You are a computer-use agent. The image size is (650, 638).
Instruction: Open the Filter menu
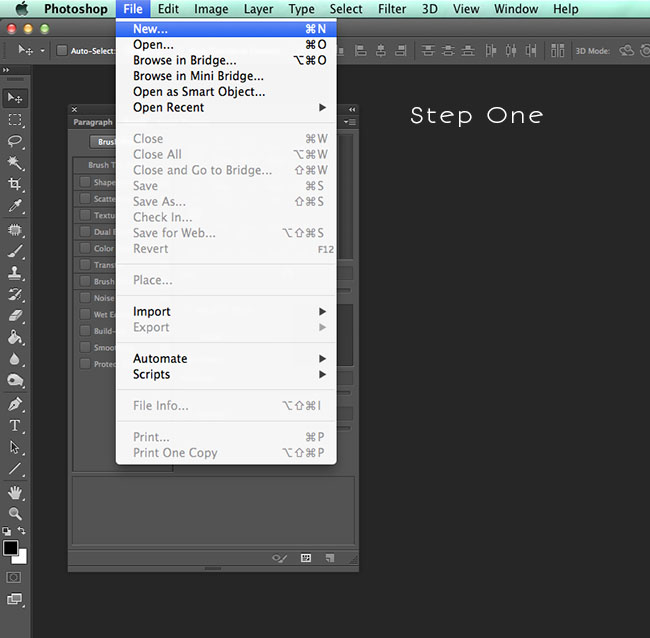(x=392, y=9)
